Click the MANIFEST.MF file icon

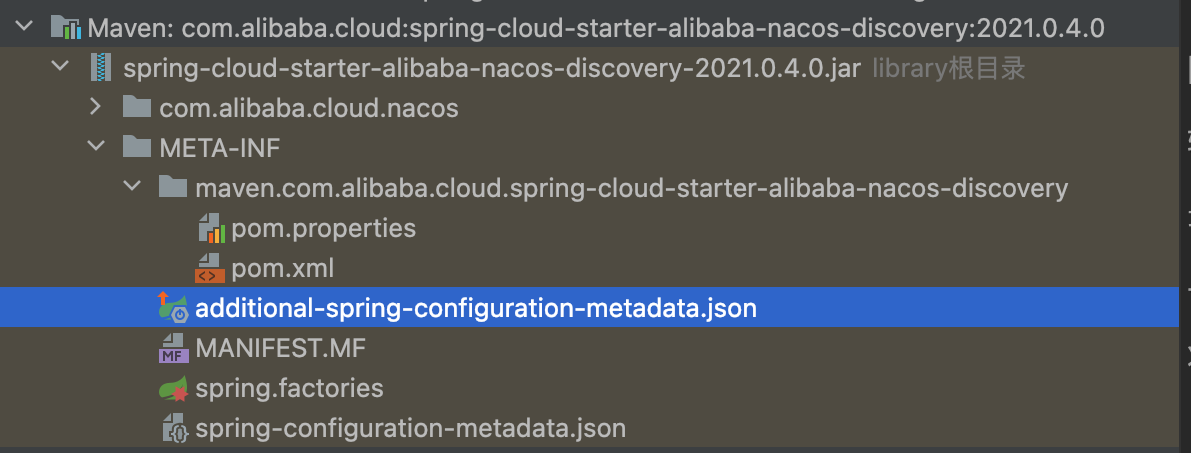(x=174, y=349)
